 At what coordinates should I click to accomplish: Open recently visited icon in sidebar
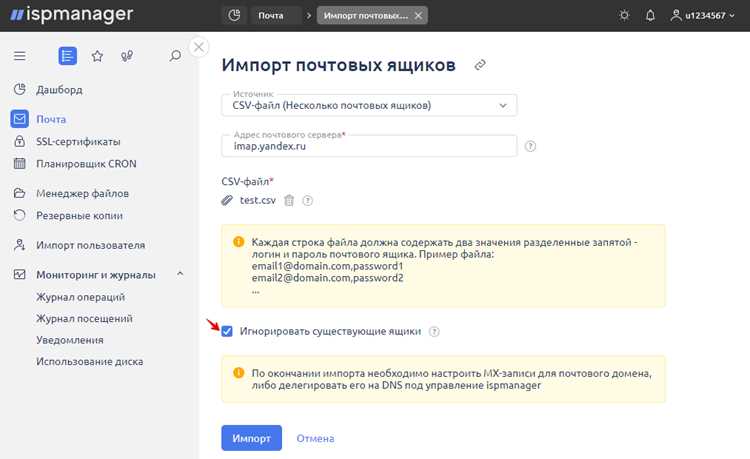pos(127,56)
